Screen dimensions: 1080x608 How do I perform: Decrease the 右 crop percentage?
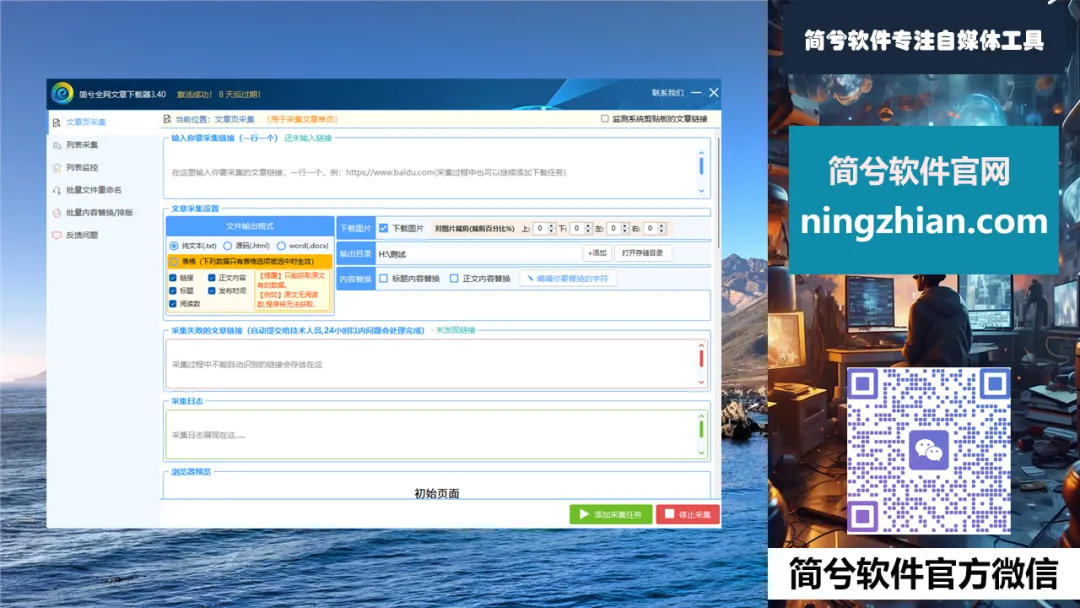(x=662, y=231)
